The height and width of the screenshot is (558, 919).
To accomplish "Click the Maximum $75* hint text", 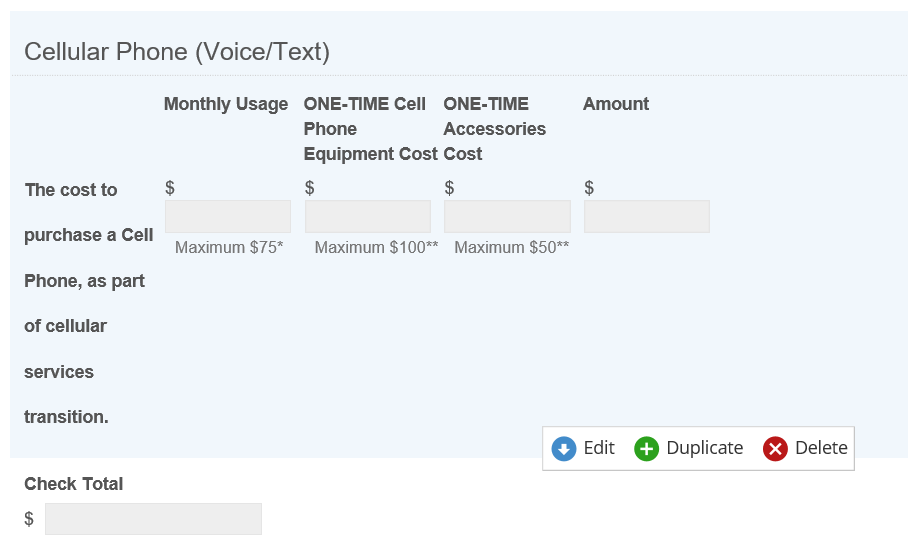I will pyautogui.click(x=229, y=247).
